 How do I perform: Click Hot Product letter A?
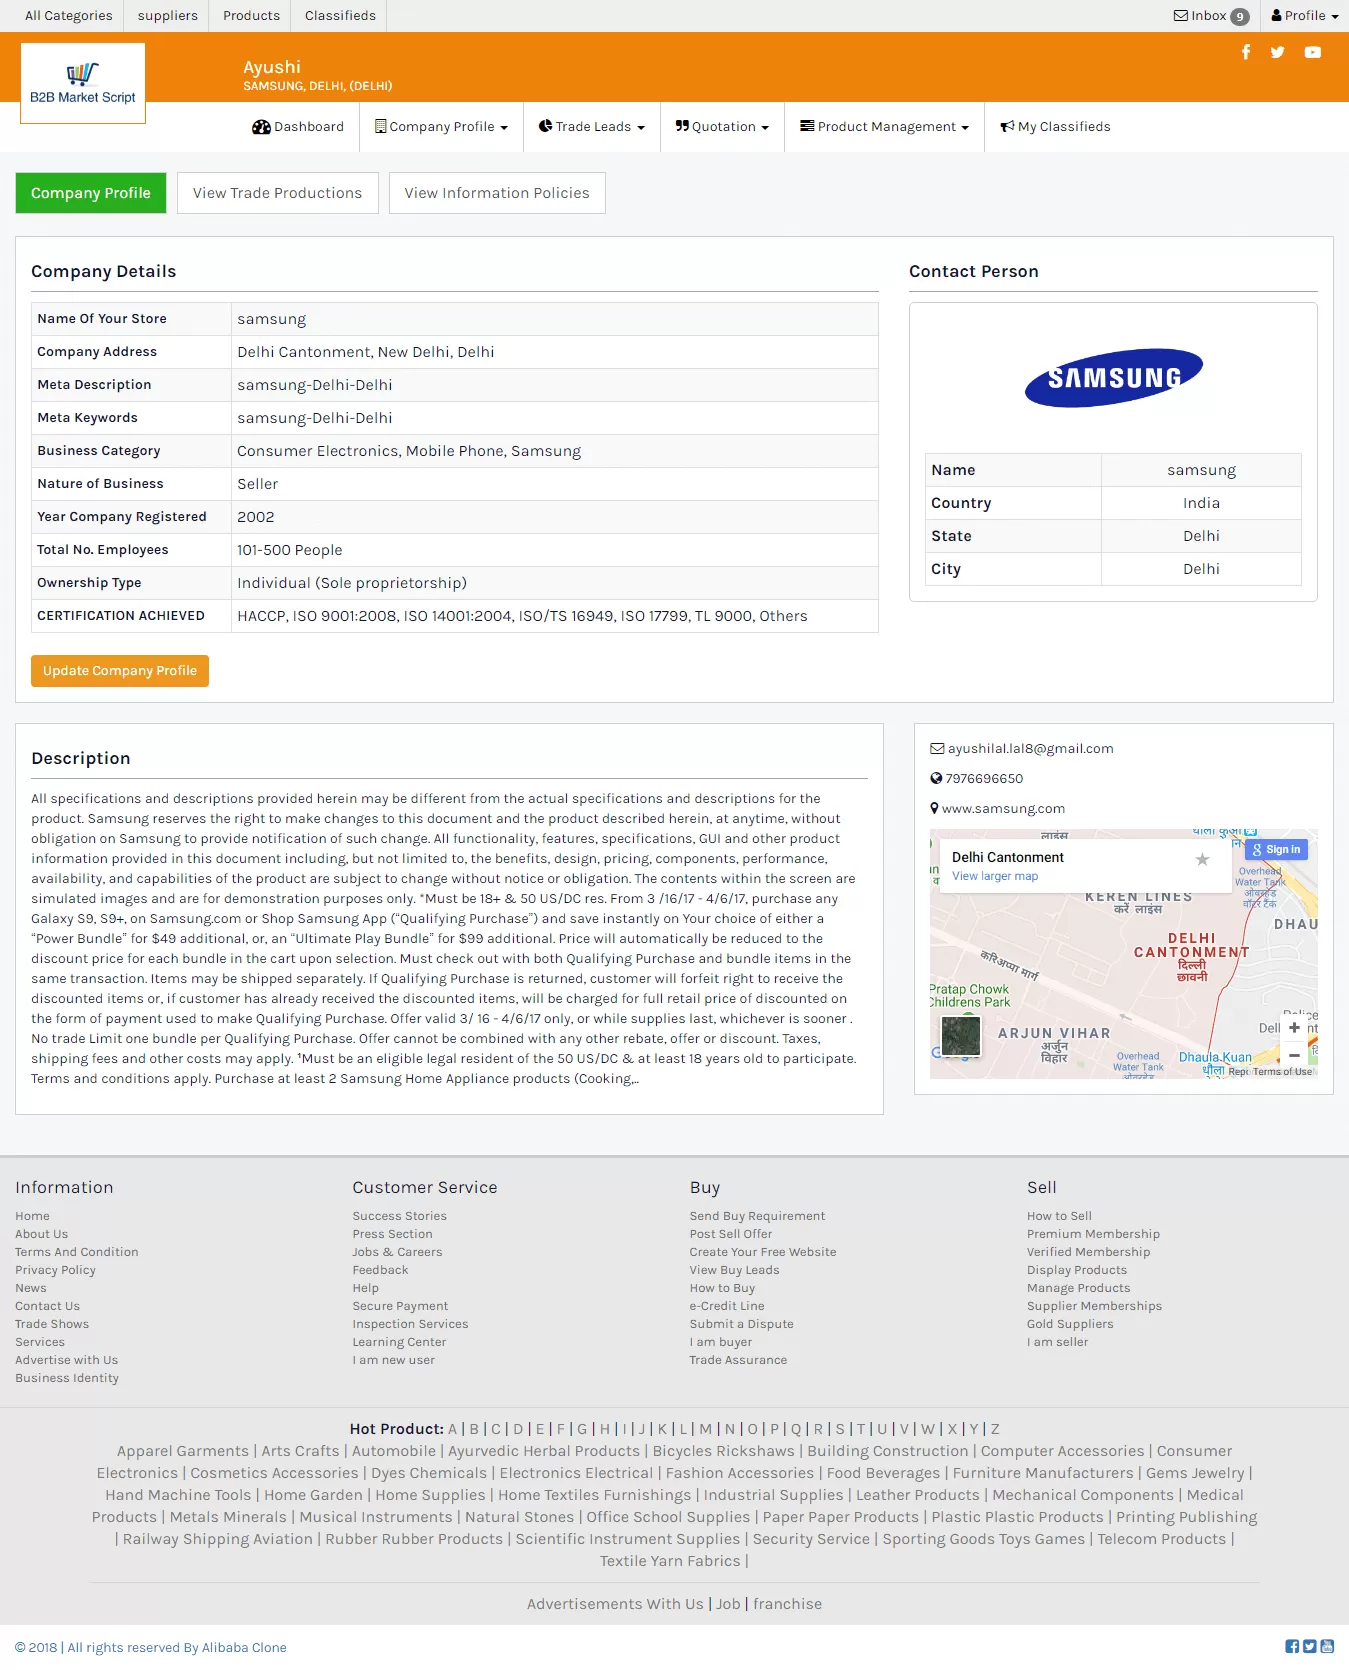point(452,1429)
